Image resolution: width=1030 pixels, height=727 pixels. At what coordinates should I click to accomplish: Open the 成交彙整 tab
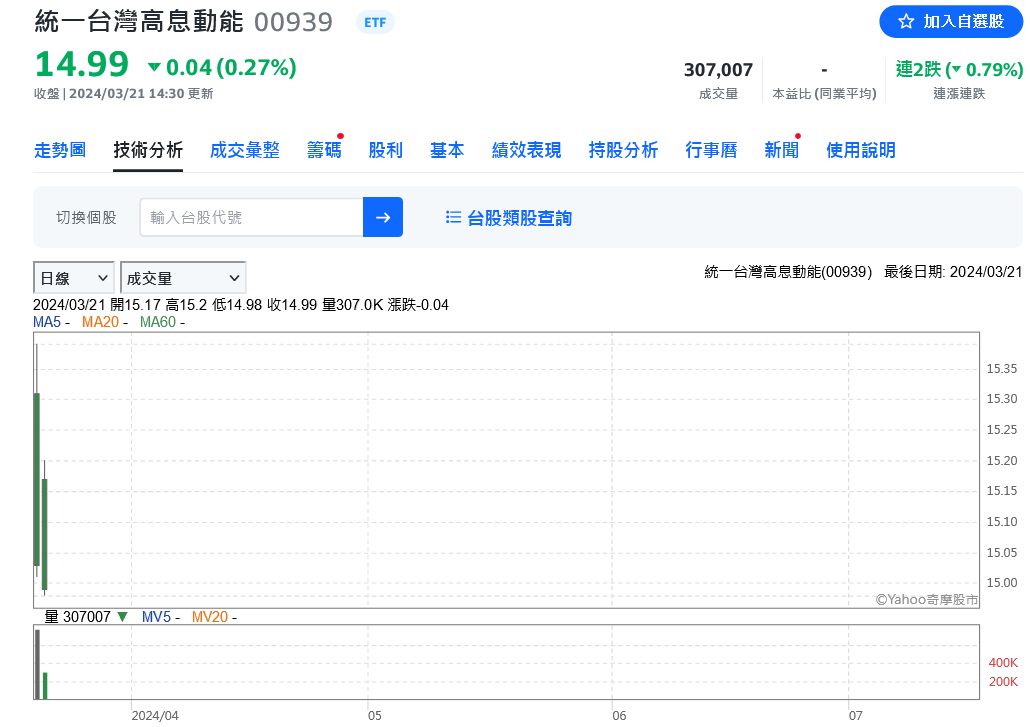245,150
